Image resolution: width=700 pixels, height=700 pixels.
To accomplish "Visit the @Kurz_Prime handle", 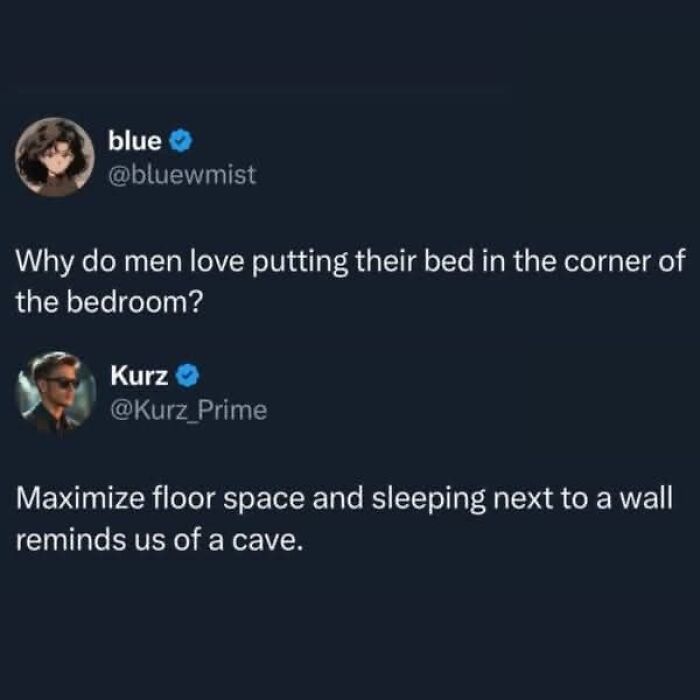I will tap(189, 410).
